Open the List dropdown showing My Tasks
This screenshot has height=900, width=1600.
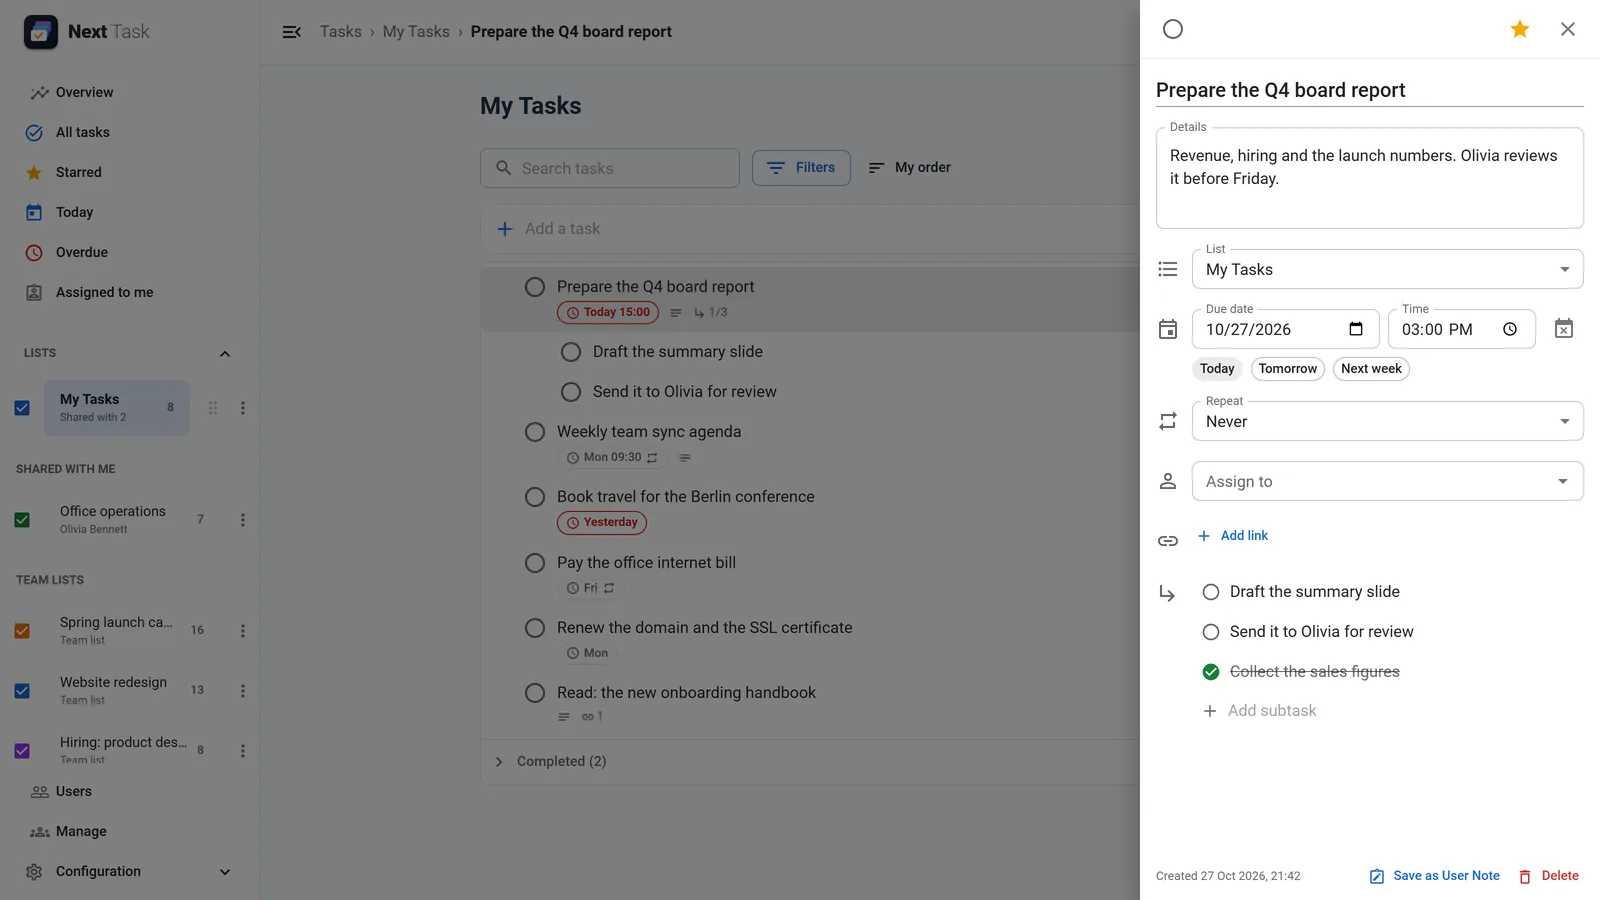1387,269
